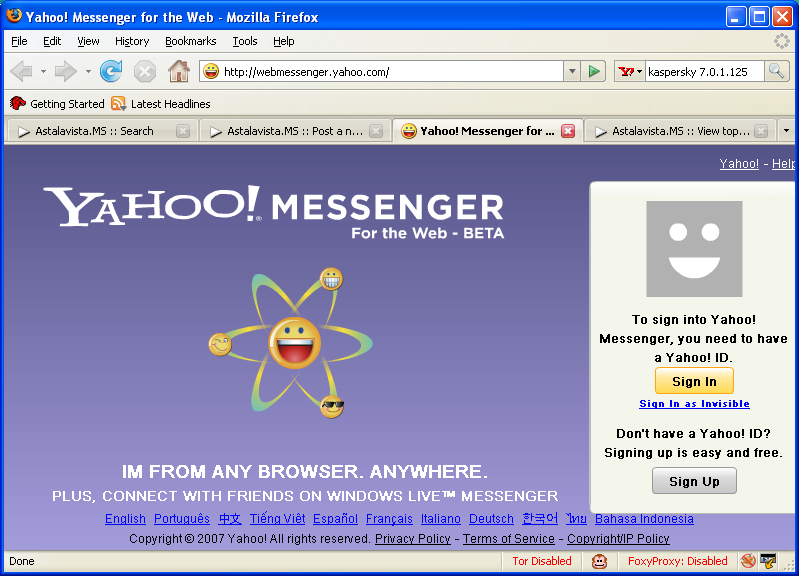Screen dimensions: 799x576
Task: Open the Yahoo search engine selector dropdown
Action: 630,71
